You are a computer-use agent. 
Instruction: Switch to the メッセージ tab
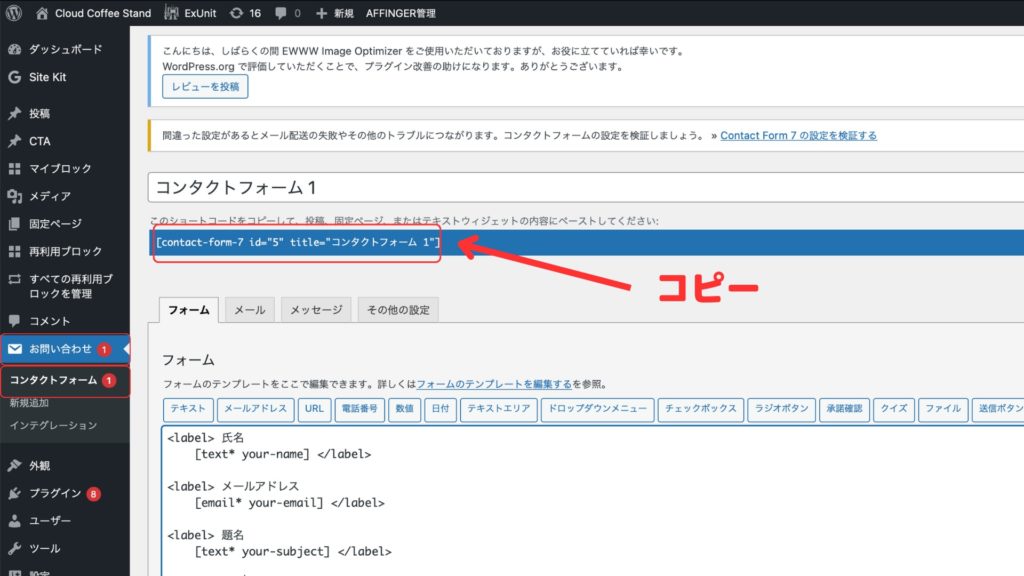[316, 310]
